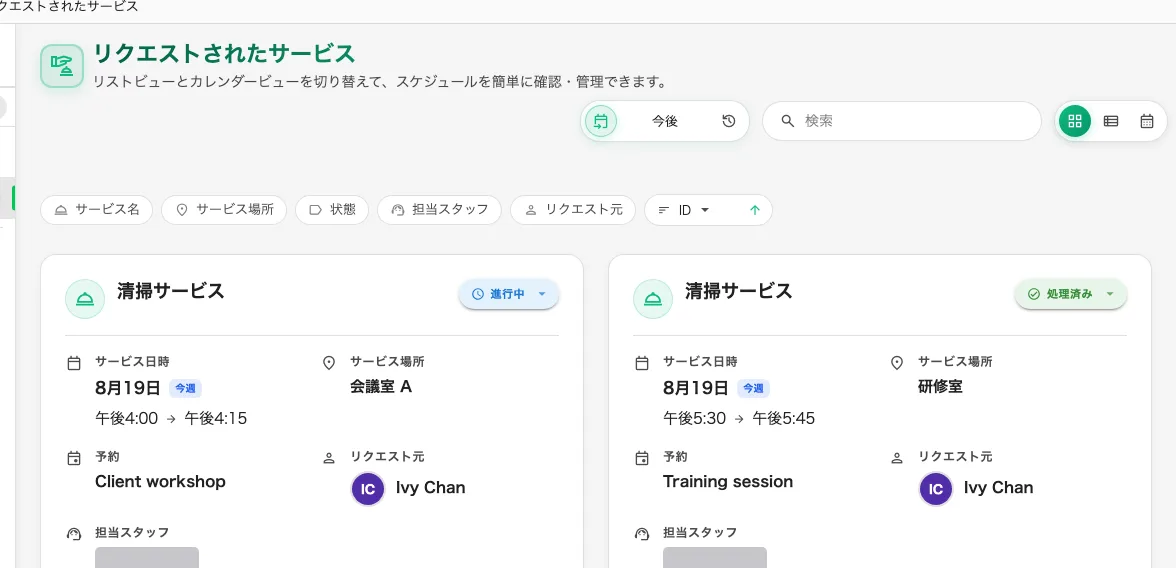This screenshot has height=568, width=1176.
Task: Click 今週 badge on 午後4:00 card
Action: (x=185, y=388)
